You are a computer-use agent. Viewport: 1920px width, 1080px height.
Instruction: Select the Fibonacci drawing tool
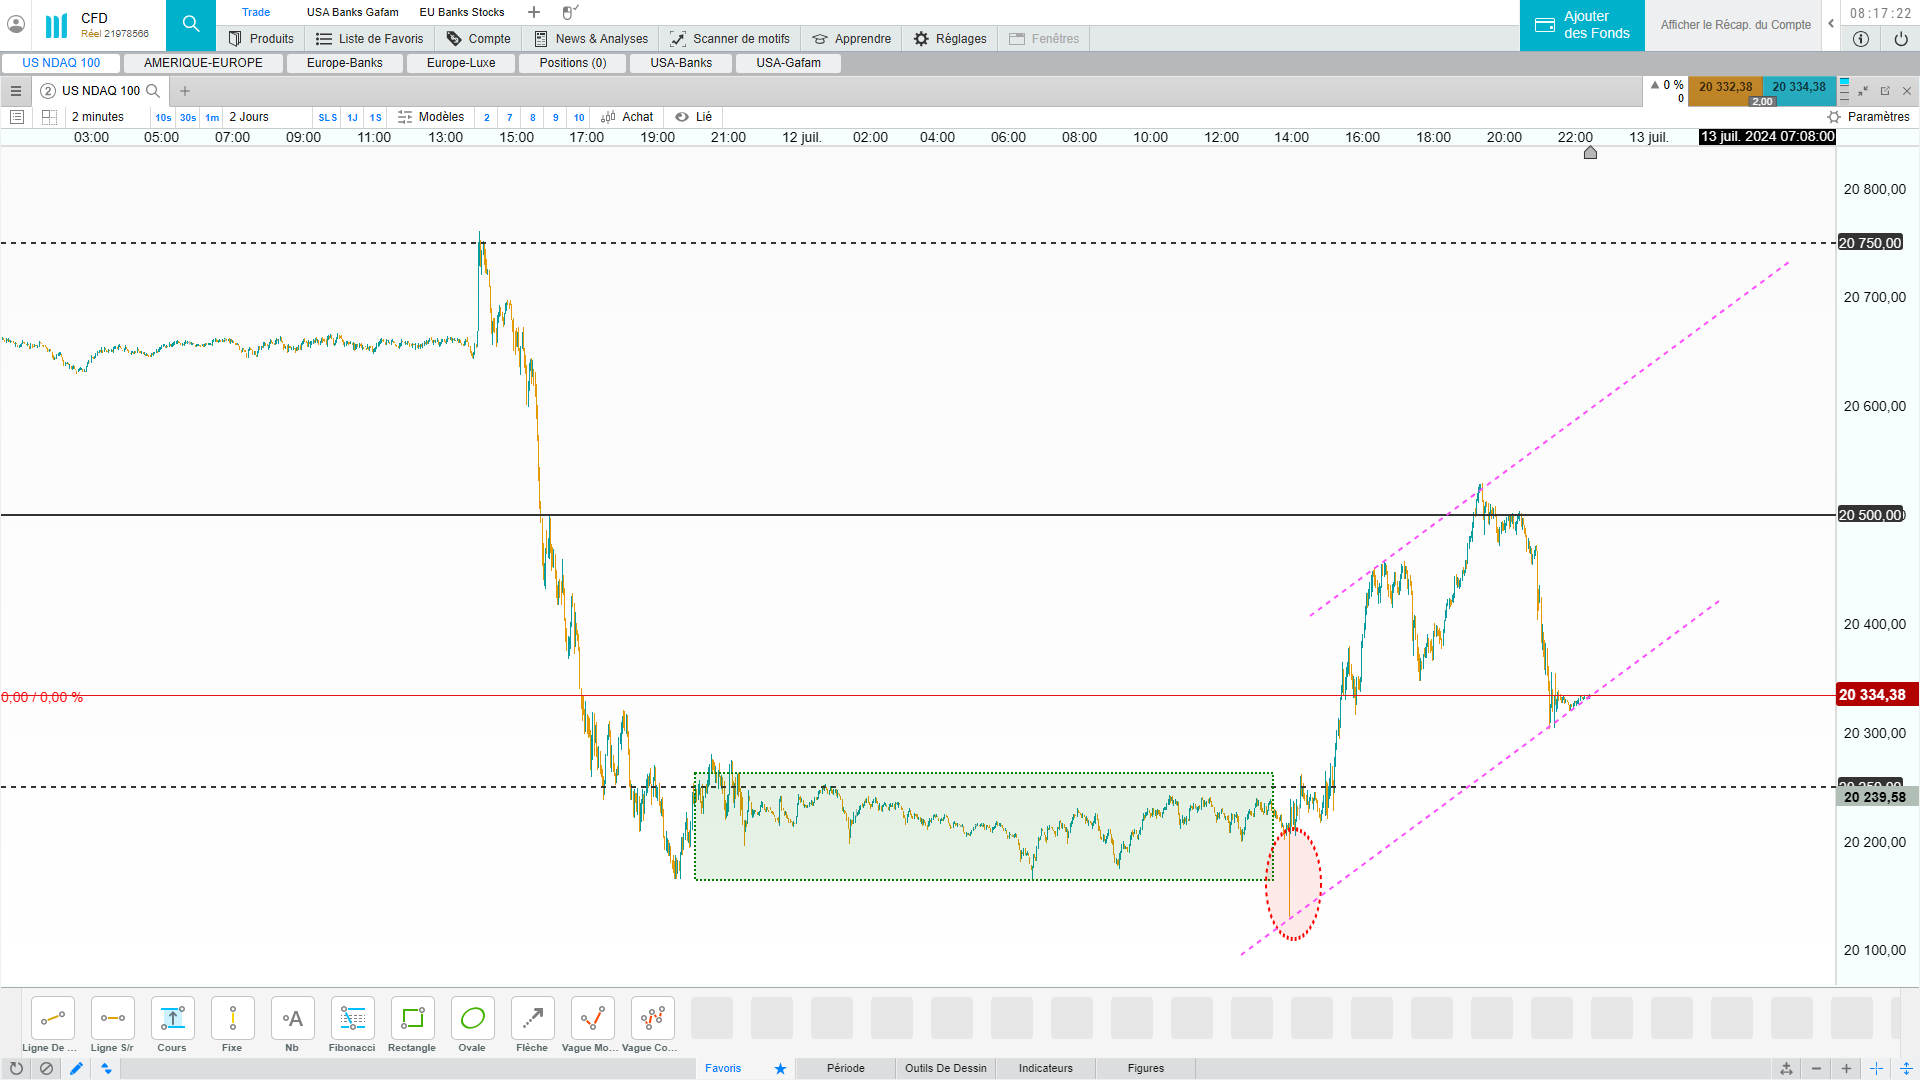tap(352, 1019)
